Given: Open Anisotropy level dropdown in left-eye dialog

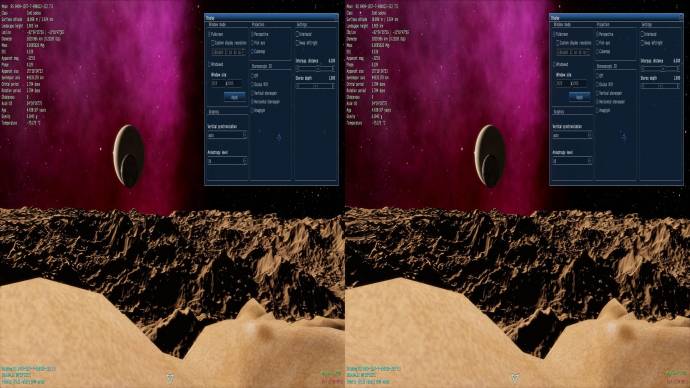Looking at the screenshot, I should click(x=228, y=161).
